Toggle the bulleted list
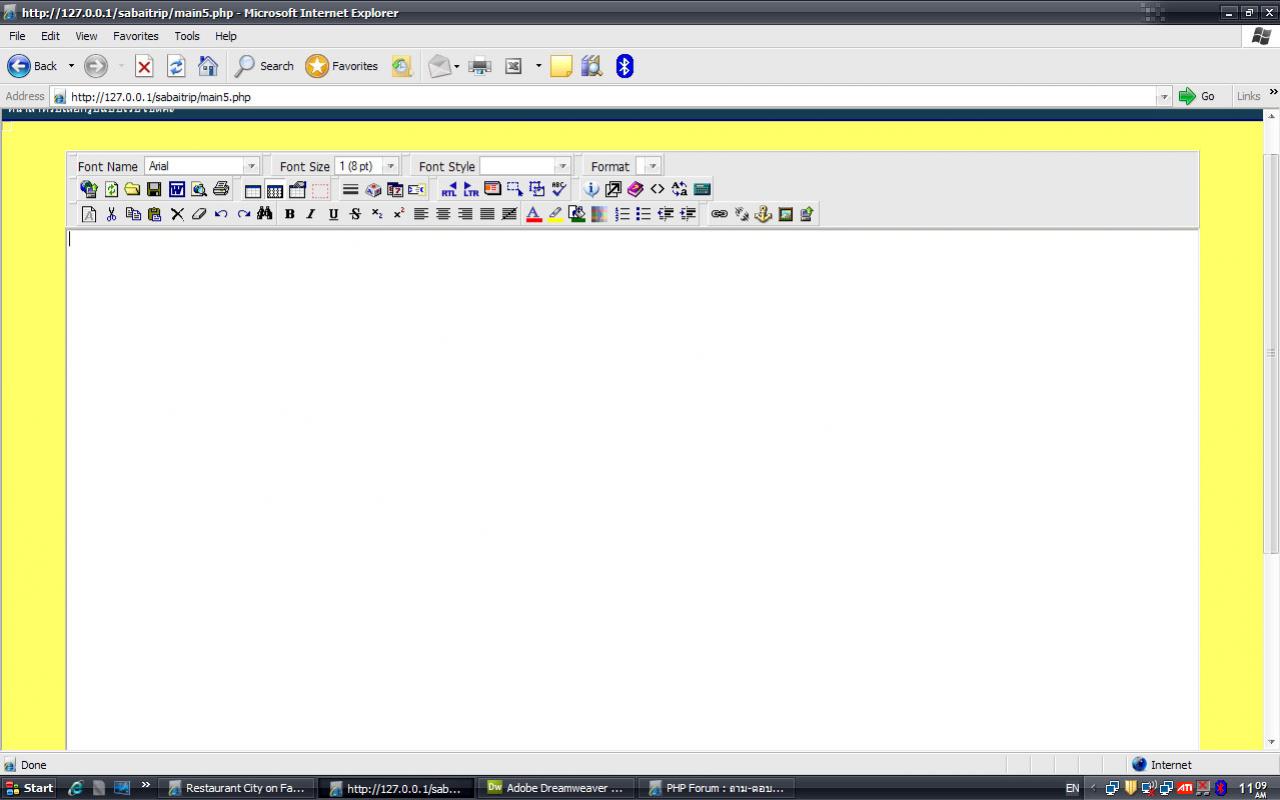Image resolution: width=1280 pixels, height=800 pixels. (644, 213)
